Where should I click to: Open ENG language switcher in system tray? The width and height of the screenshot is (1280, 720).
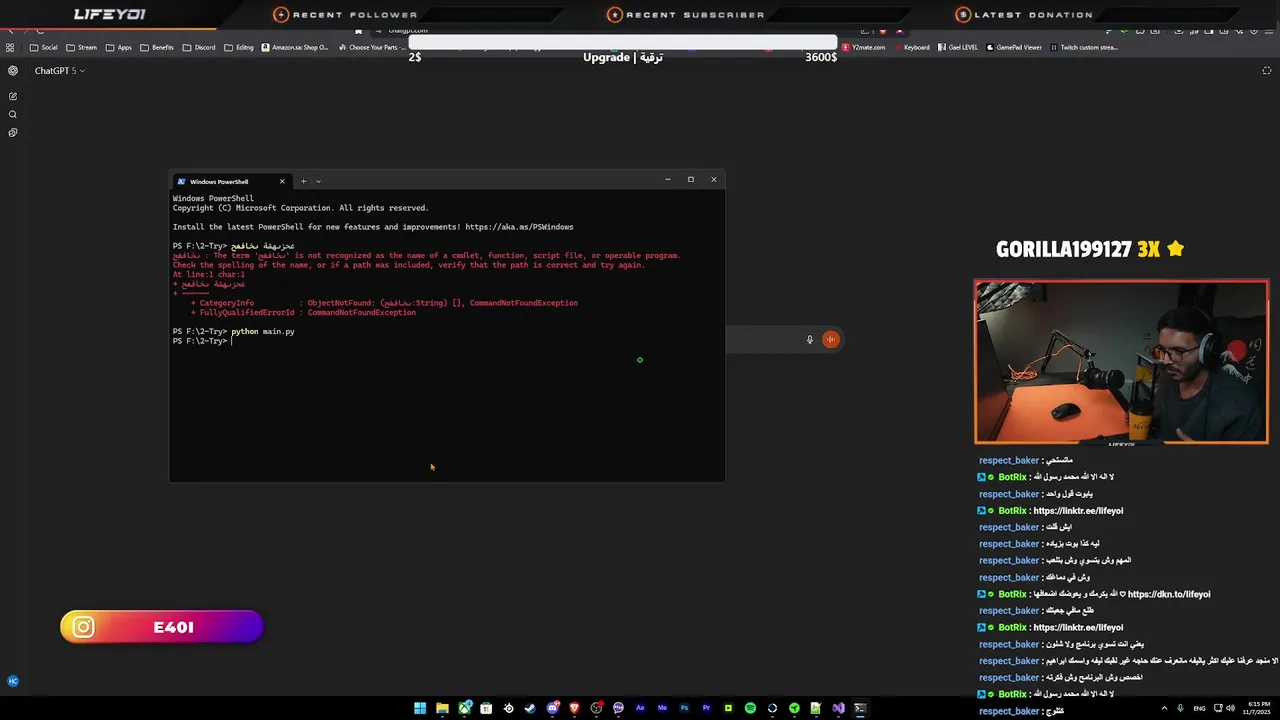pos(1199,708)
